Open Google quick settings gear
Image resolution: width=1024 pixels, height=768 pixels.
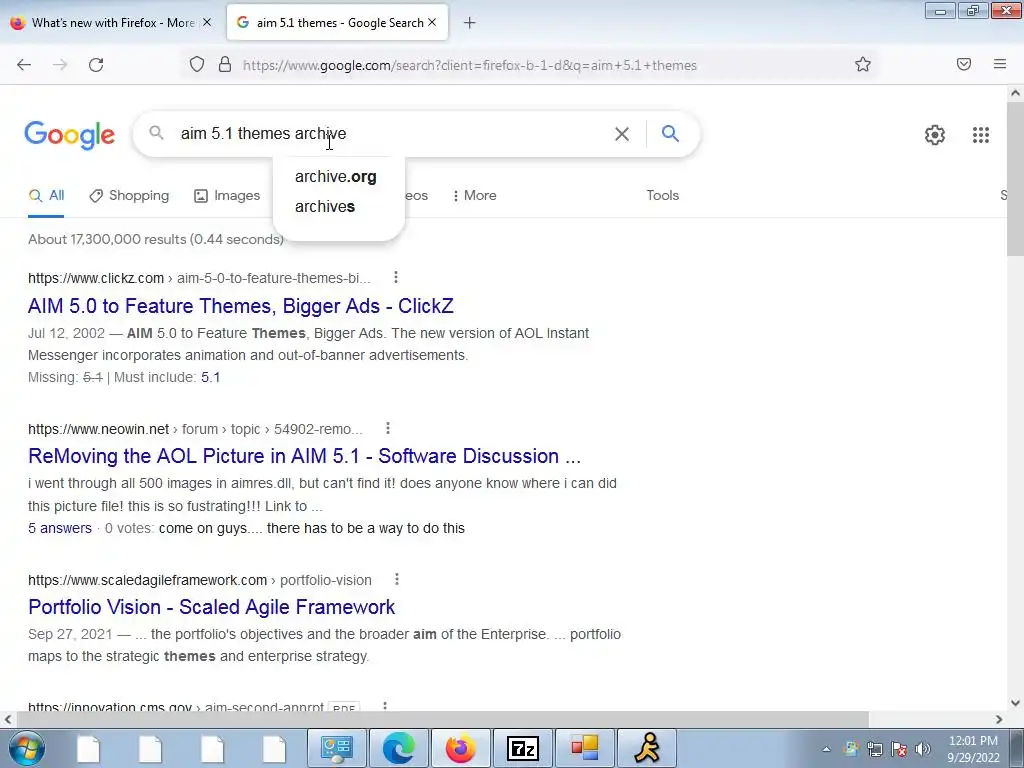[x=935, y=135]
